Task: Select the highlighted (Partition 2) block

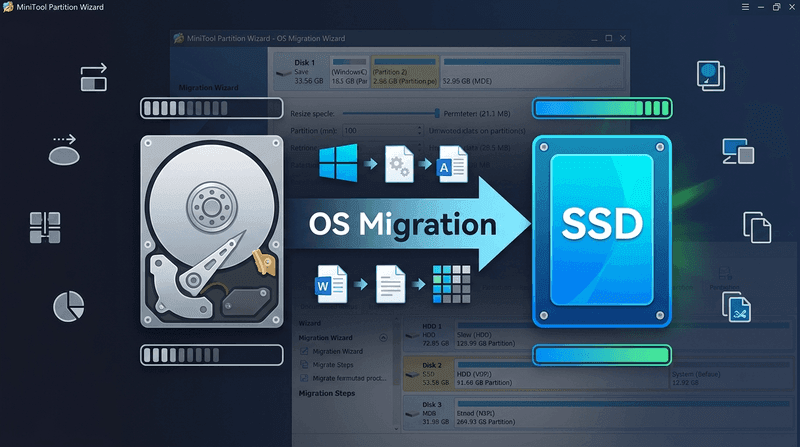Action: coord(405,71)
